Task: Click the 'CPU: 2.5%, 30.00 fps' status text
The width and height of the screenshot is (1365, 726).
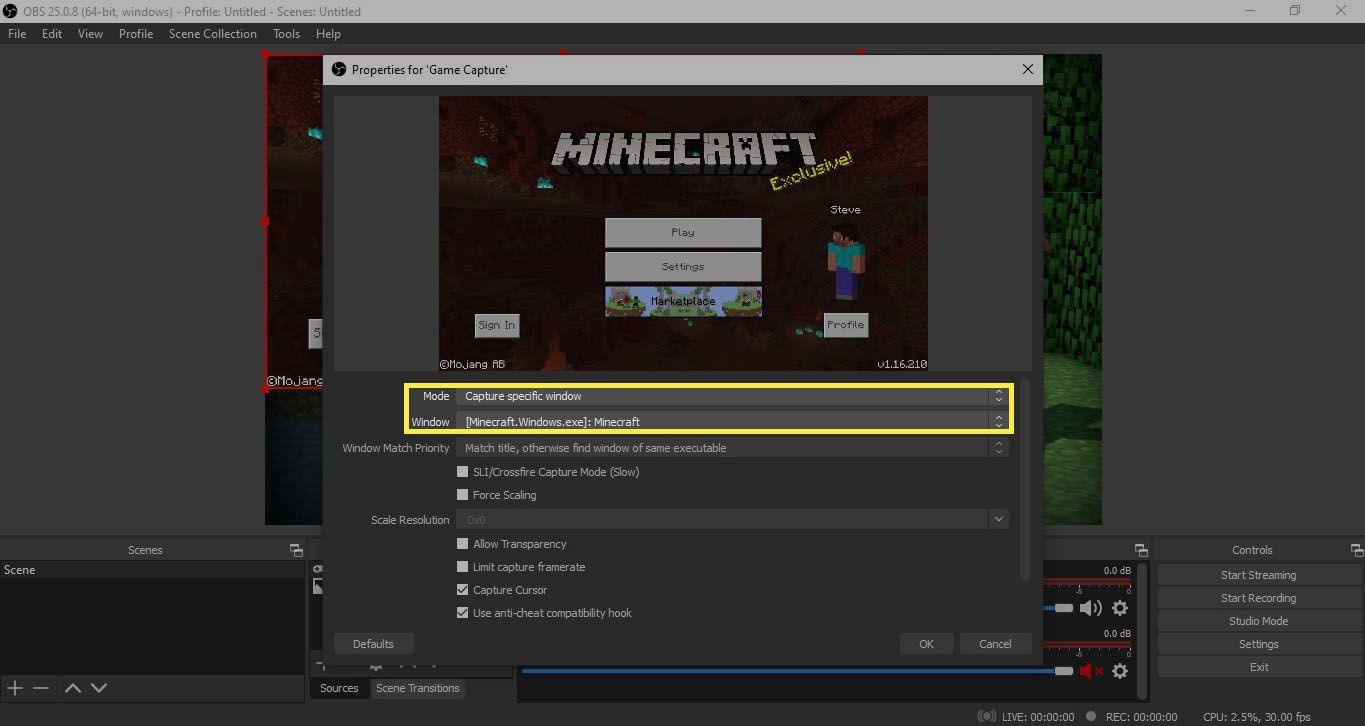Action: (x=1257, y=717)
